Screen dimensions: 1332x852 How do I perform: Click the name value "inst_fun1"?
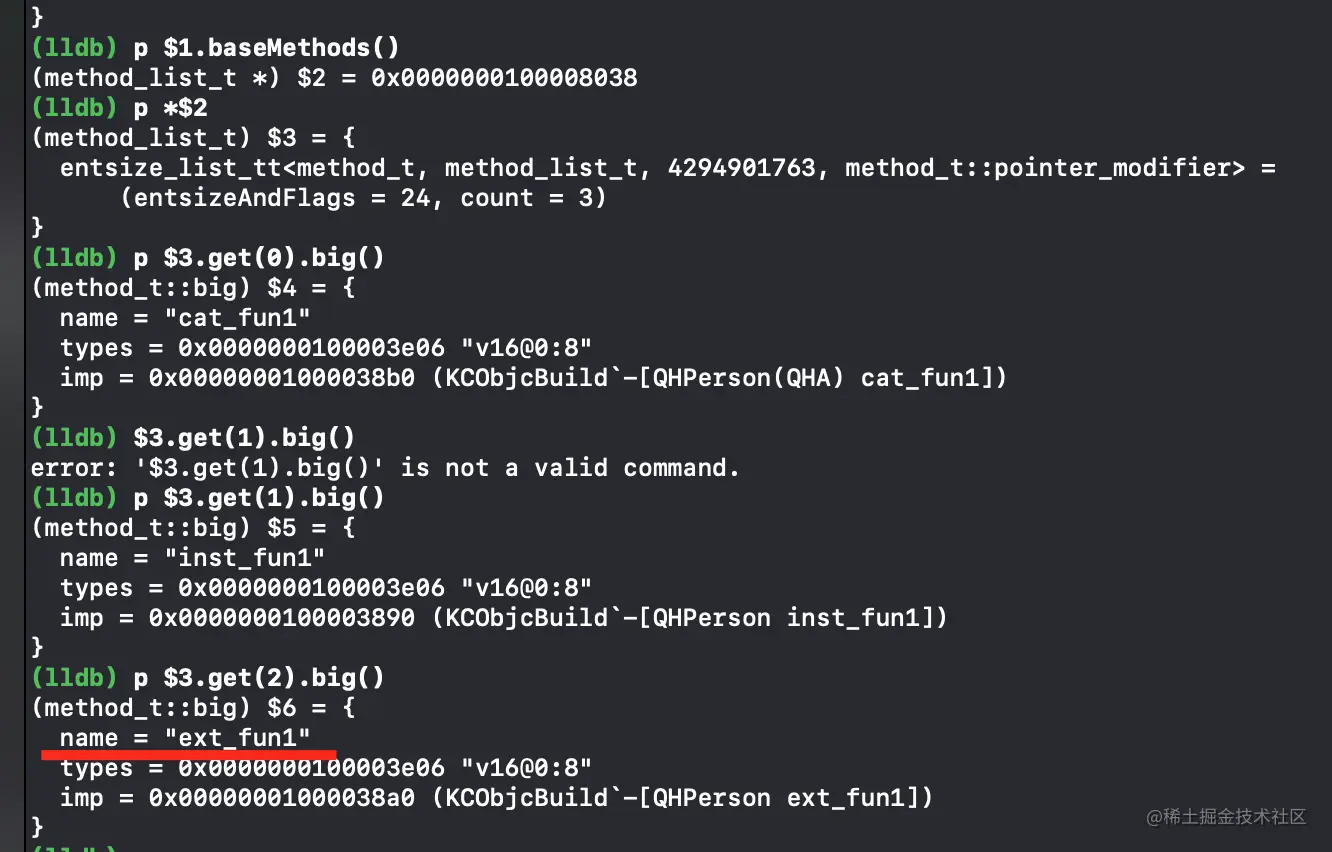(x=245, y=557)
